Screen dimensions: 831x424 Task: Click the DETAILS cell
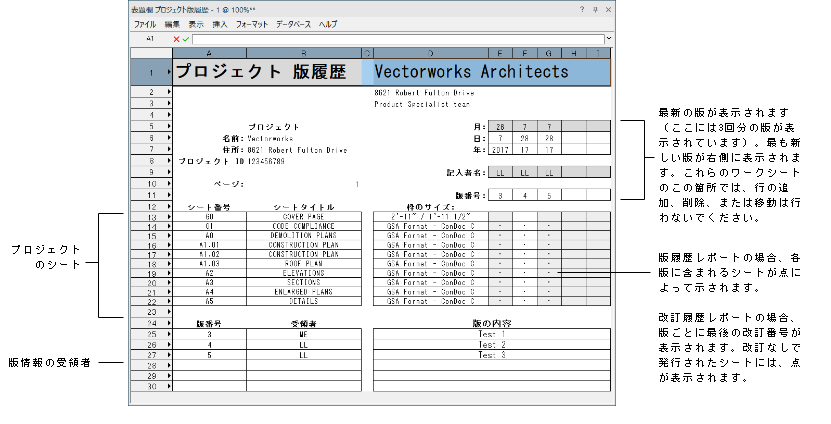(304, 301)
